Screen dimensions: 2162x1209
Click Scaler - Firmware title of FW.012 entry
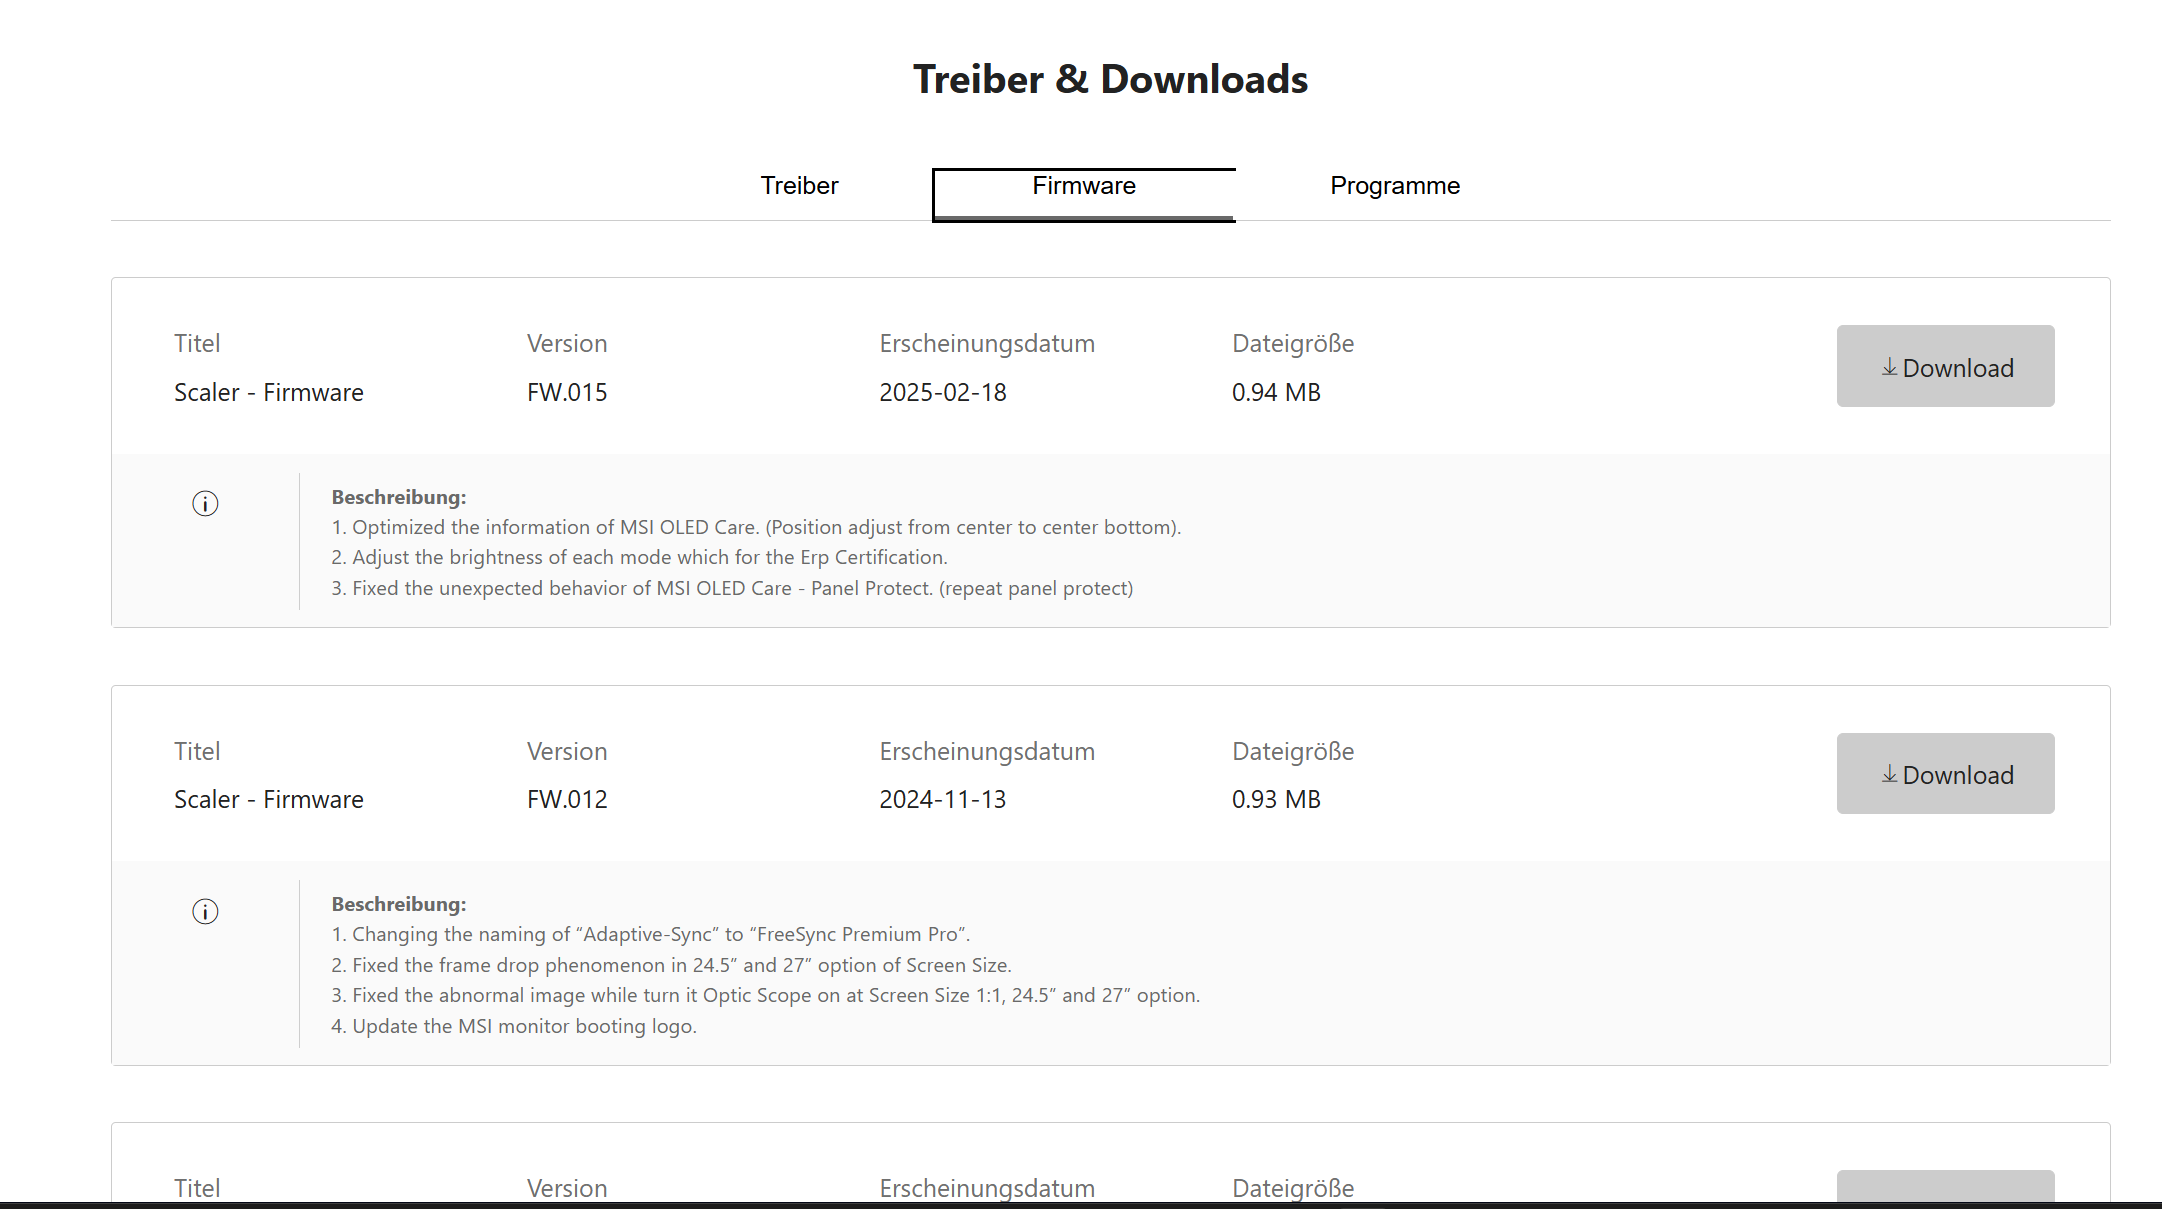point(268,799)
